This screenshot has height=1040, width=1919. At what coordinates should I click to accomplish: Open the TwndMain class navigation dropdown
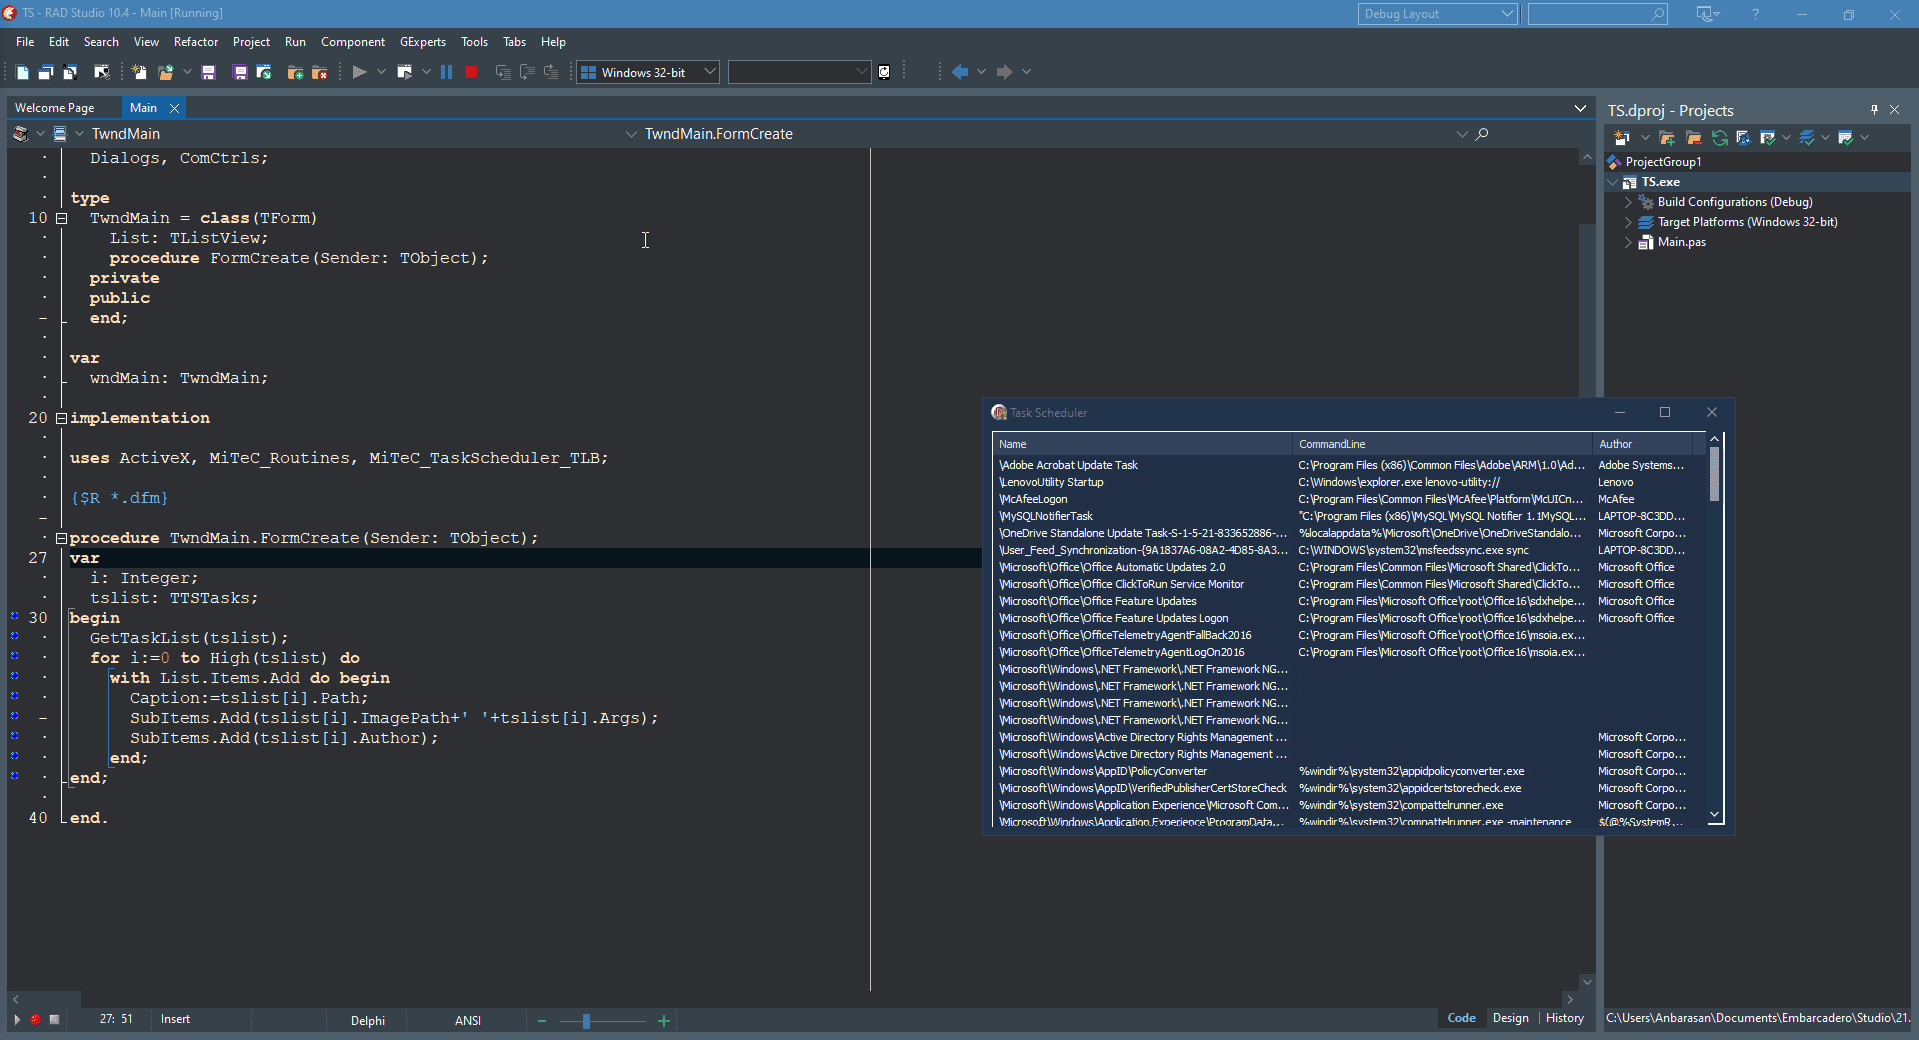[630, 134]
